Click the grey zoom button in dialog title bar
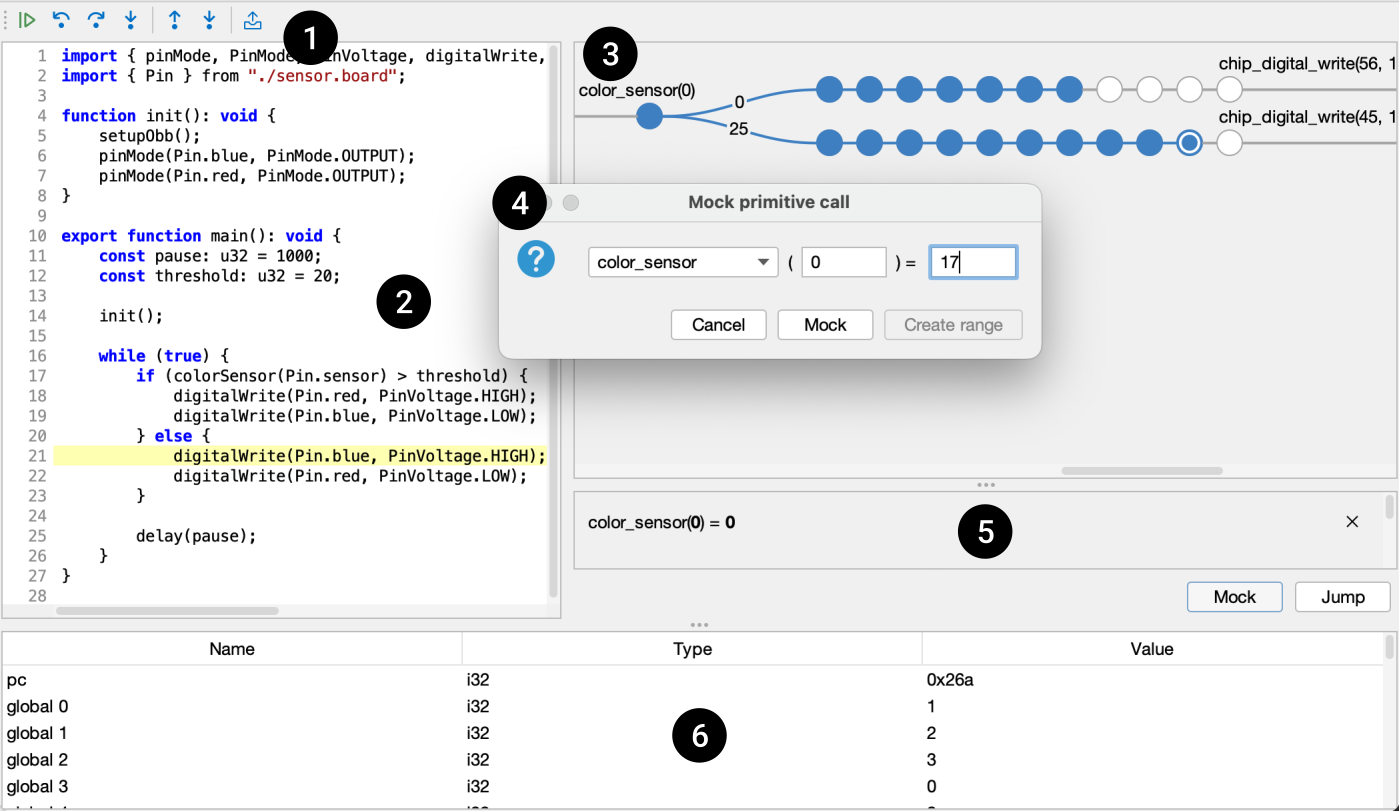Image resolution: width=1399 pixels, height=811 pixels. click(x=571, y=203)
